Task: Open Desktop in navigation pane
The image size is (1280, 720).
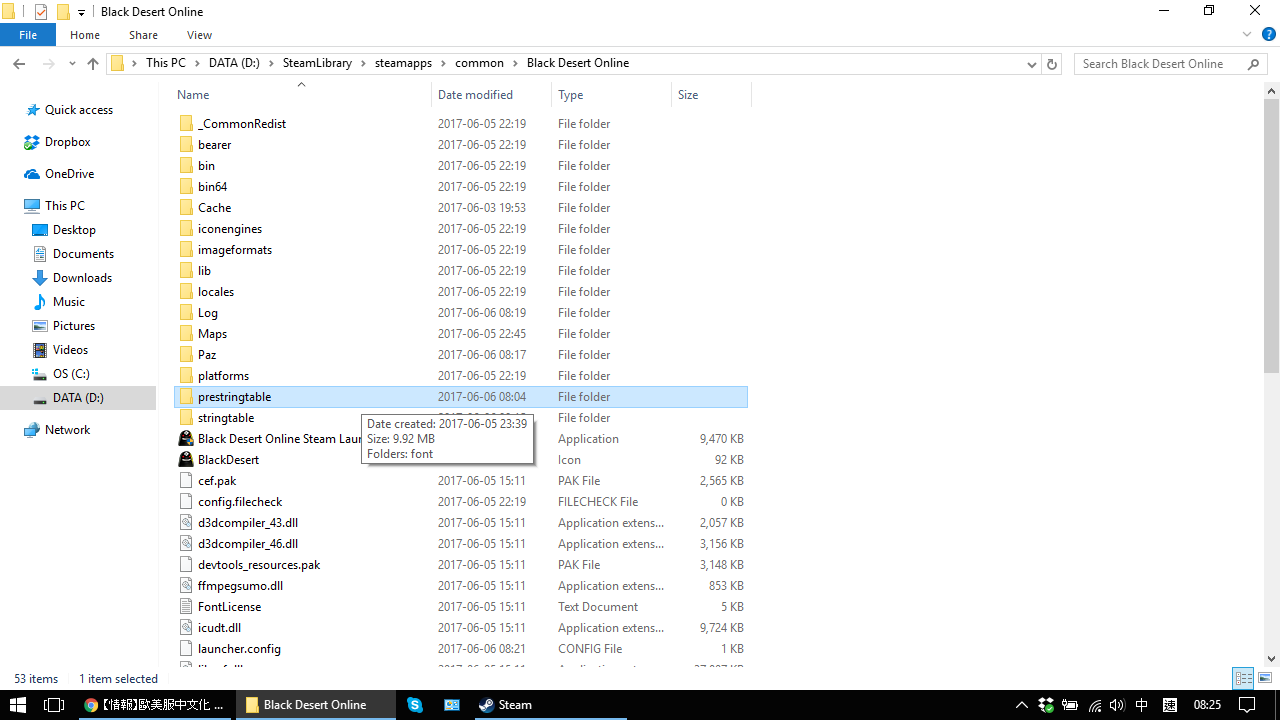Action: pyautogui.click(x=65, y=230)
